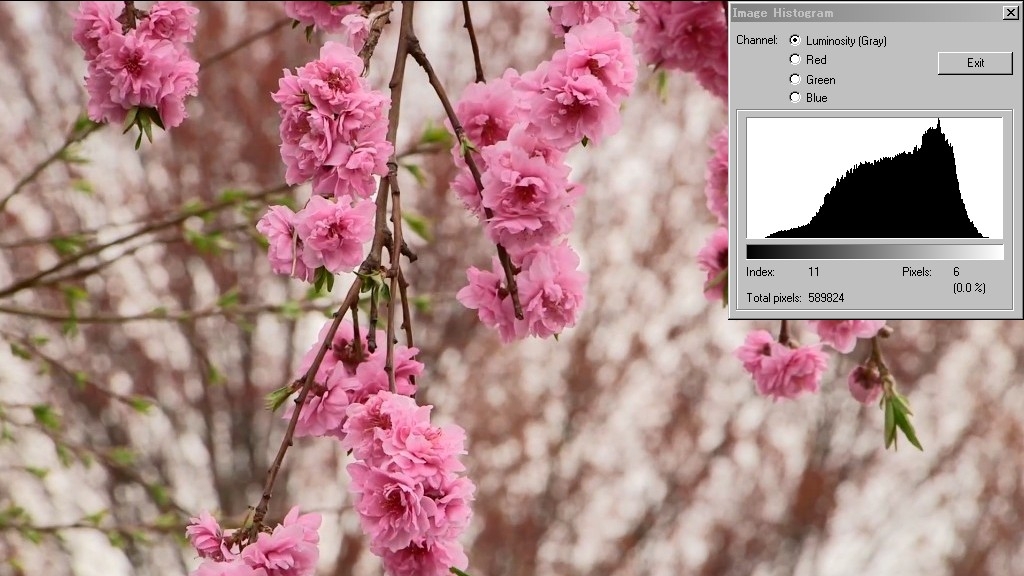This screenshot has height=576, width=1024.
Task: Click the Exit button in Image Histogram
Action: (975, 63)
